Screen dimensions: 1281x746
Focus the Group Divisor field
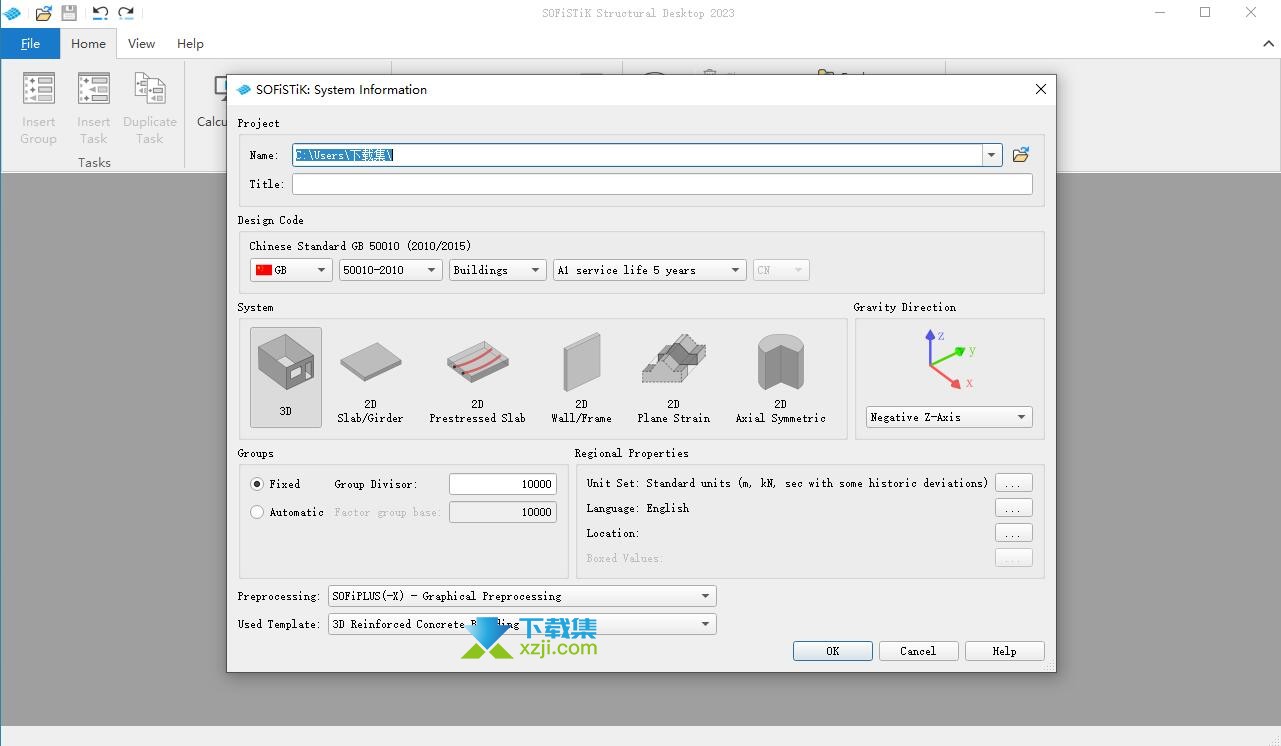(x=502, y=484)
